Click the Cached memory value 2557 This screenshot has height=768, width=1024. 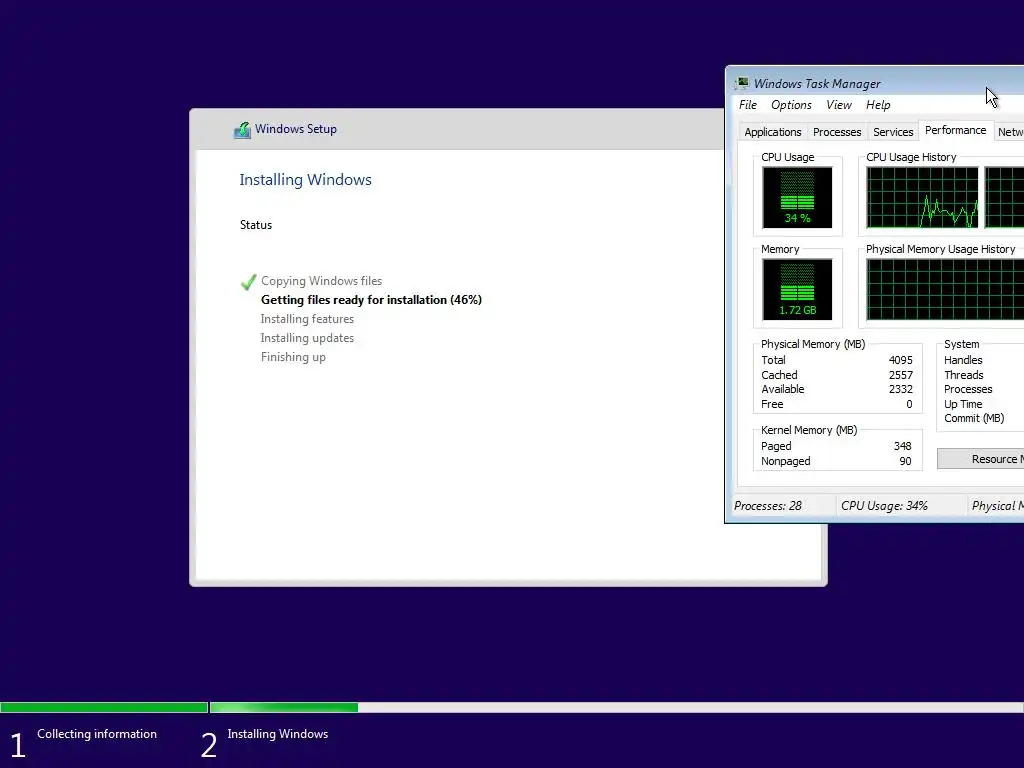900,376
